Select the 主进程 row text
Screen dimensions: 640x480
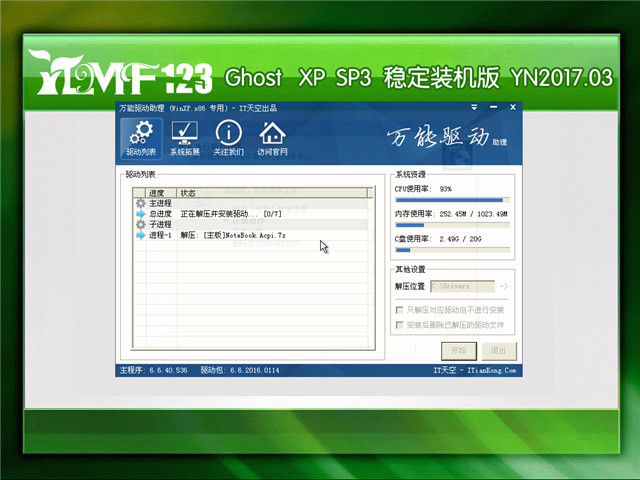[160, 203]
